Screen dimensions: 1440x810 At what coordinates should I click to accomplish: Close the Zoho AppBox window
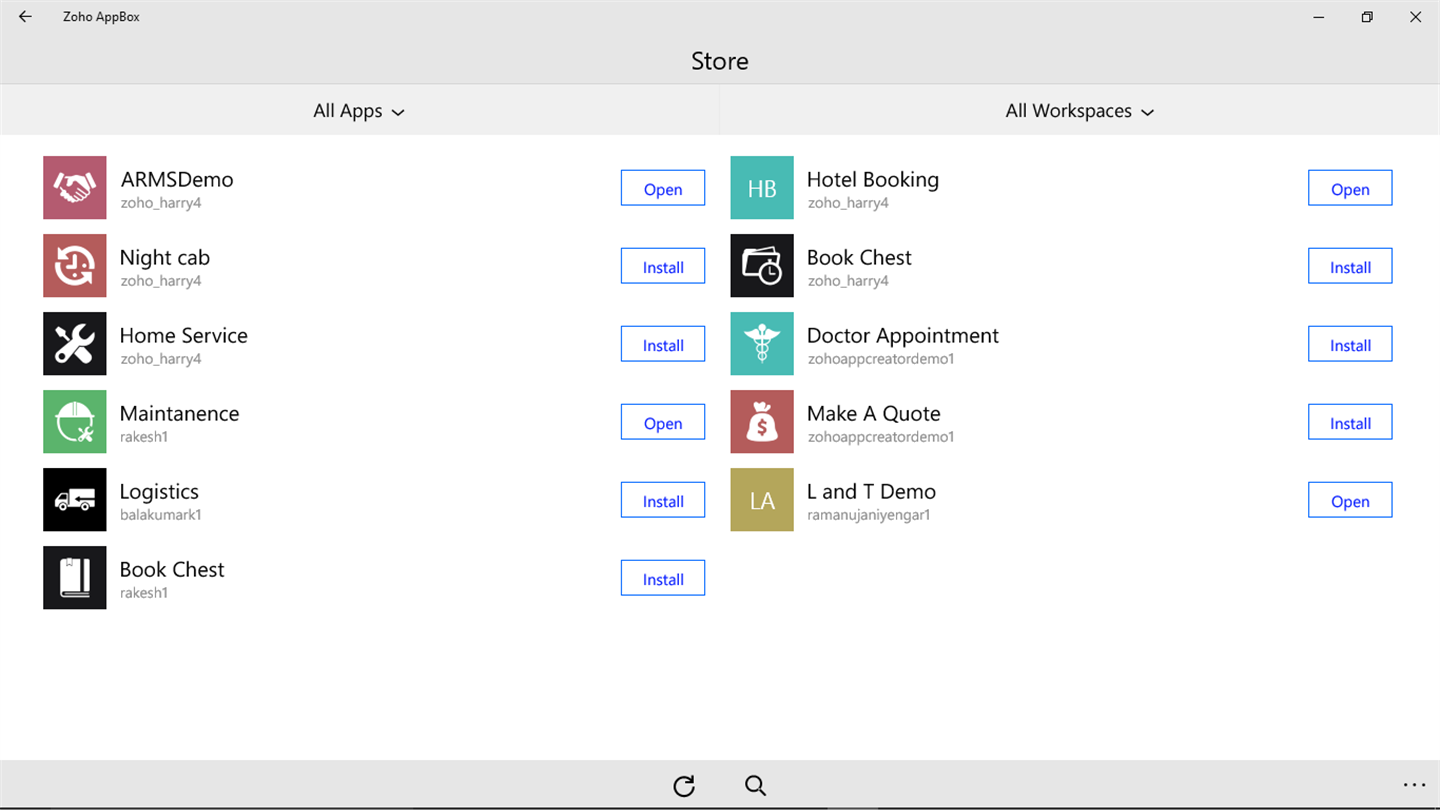point(1415,17)
